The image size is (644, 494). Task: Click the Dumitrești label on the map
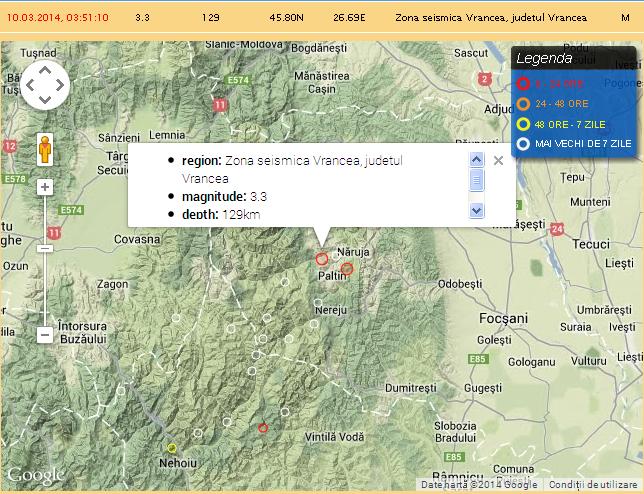click(411, 388)
